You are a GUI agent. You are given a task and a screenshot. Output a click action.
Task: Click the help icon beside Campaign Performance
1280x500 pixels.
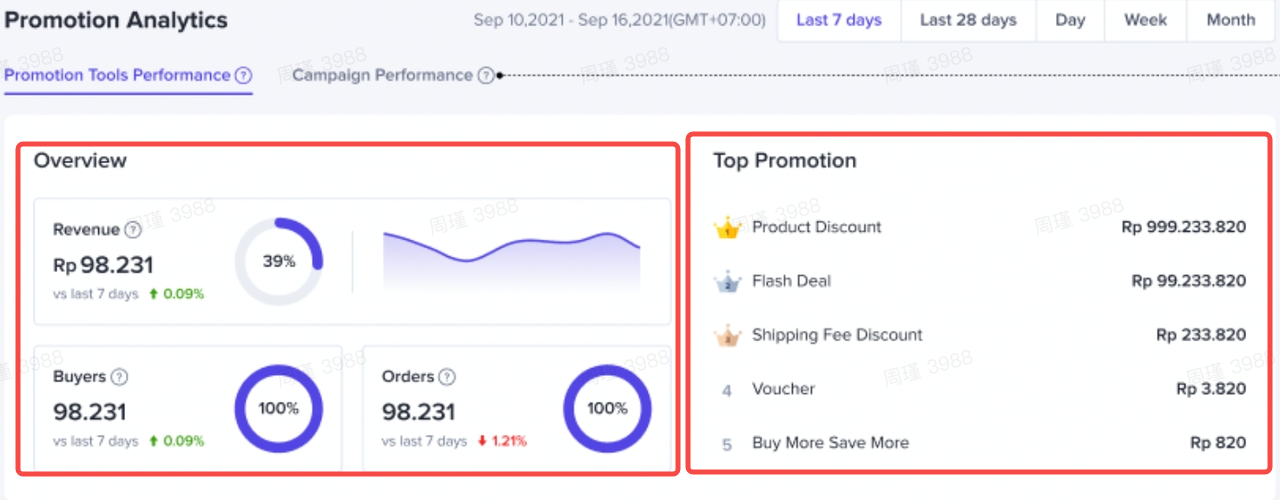click(x=486, y=76)
